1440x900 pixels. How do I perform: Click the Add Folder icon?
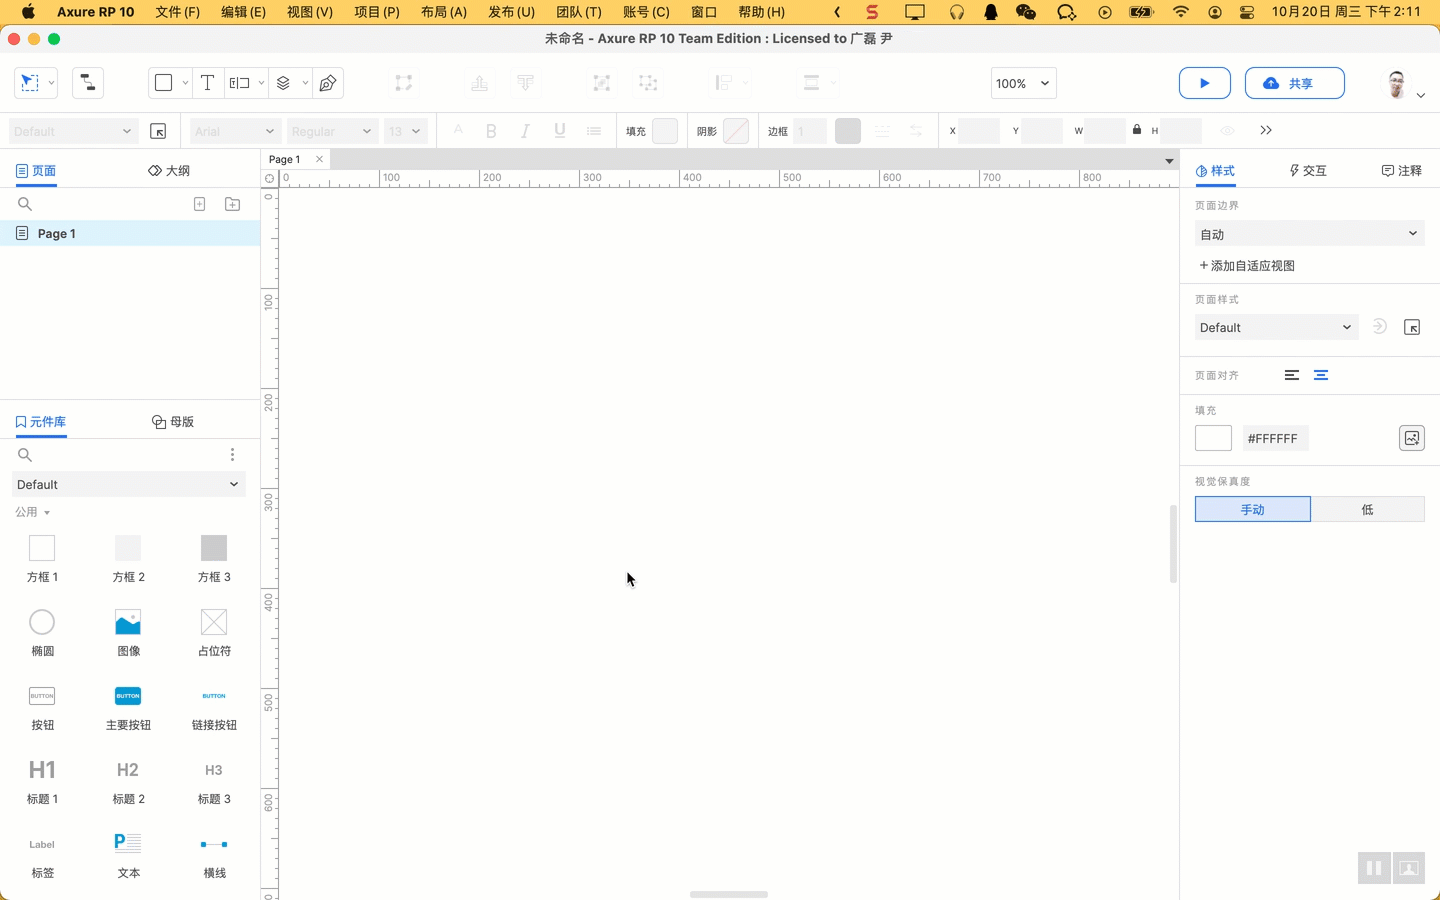(x=232, y=204)
